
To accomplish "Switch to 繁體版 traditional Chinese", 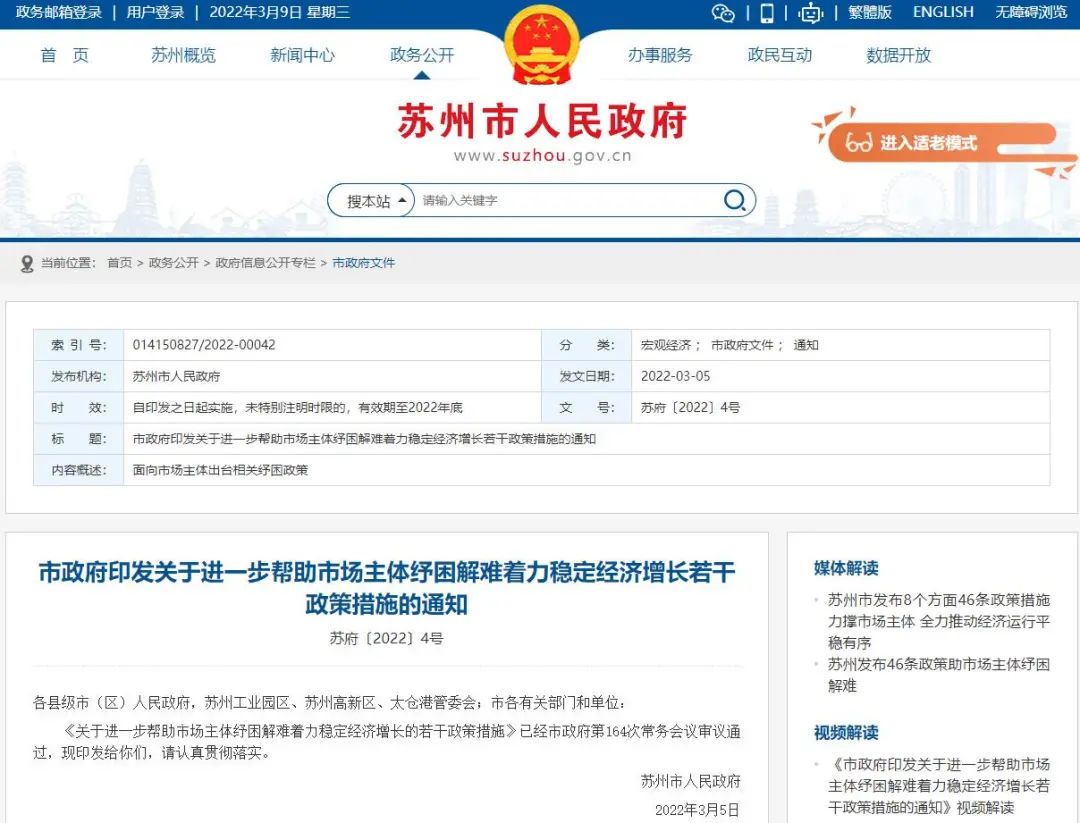I will click(x=870, y=13).
